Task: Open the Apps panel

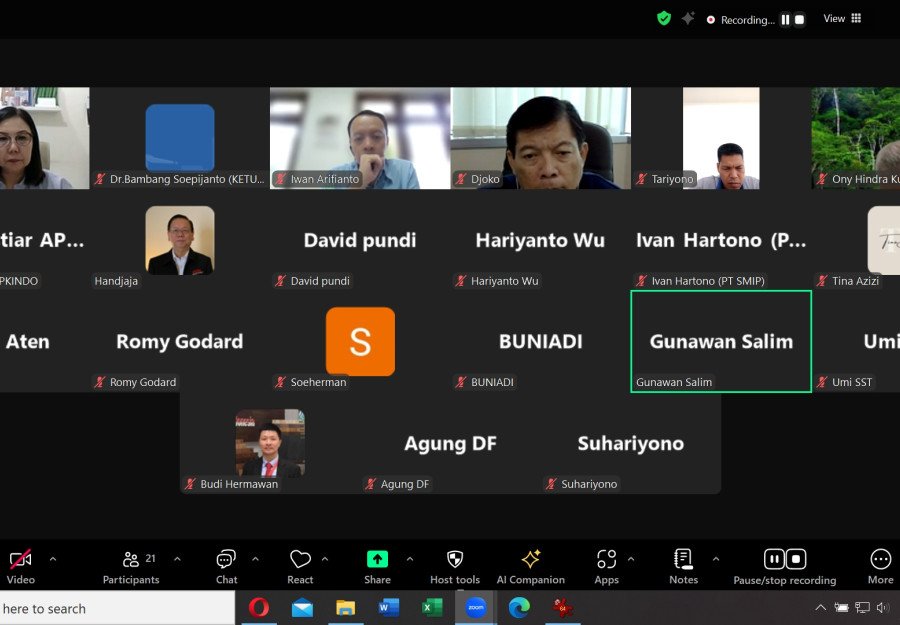Action: 606,566
